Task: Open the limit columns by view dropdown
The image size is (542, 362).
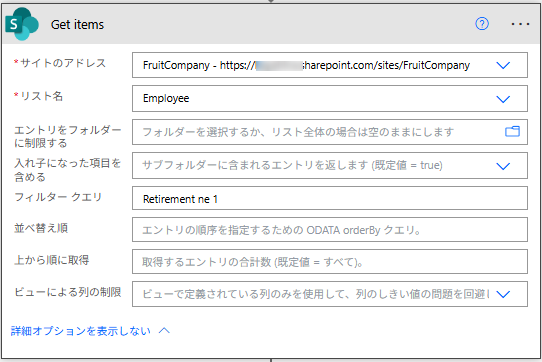Action: tap(503, 294)
